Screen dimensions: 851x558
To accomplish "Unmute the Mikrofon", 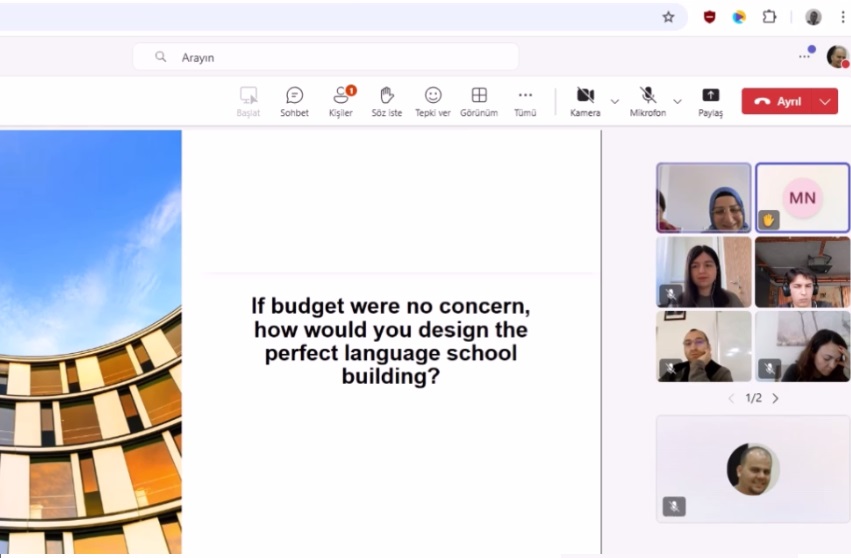I will [647, 102].
